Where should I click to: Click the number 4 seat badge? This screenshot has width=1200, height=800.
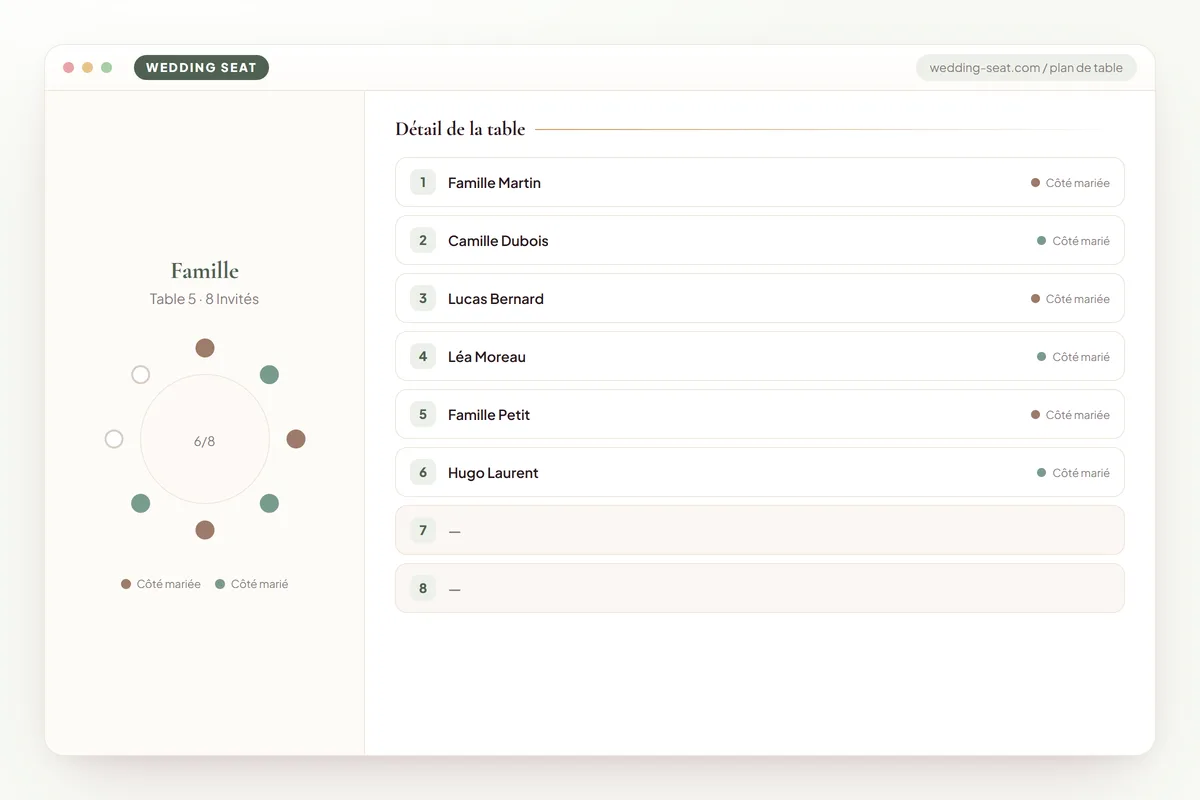click(423, 356)
